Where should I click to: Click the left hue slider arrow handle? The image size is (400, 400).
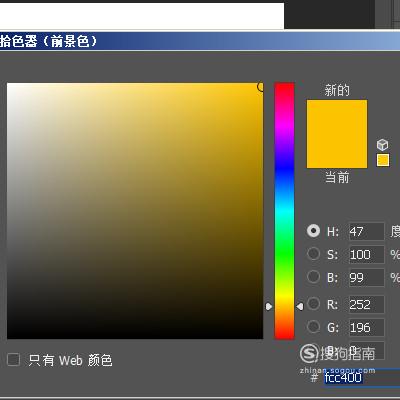269,306
